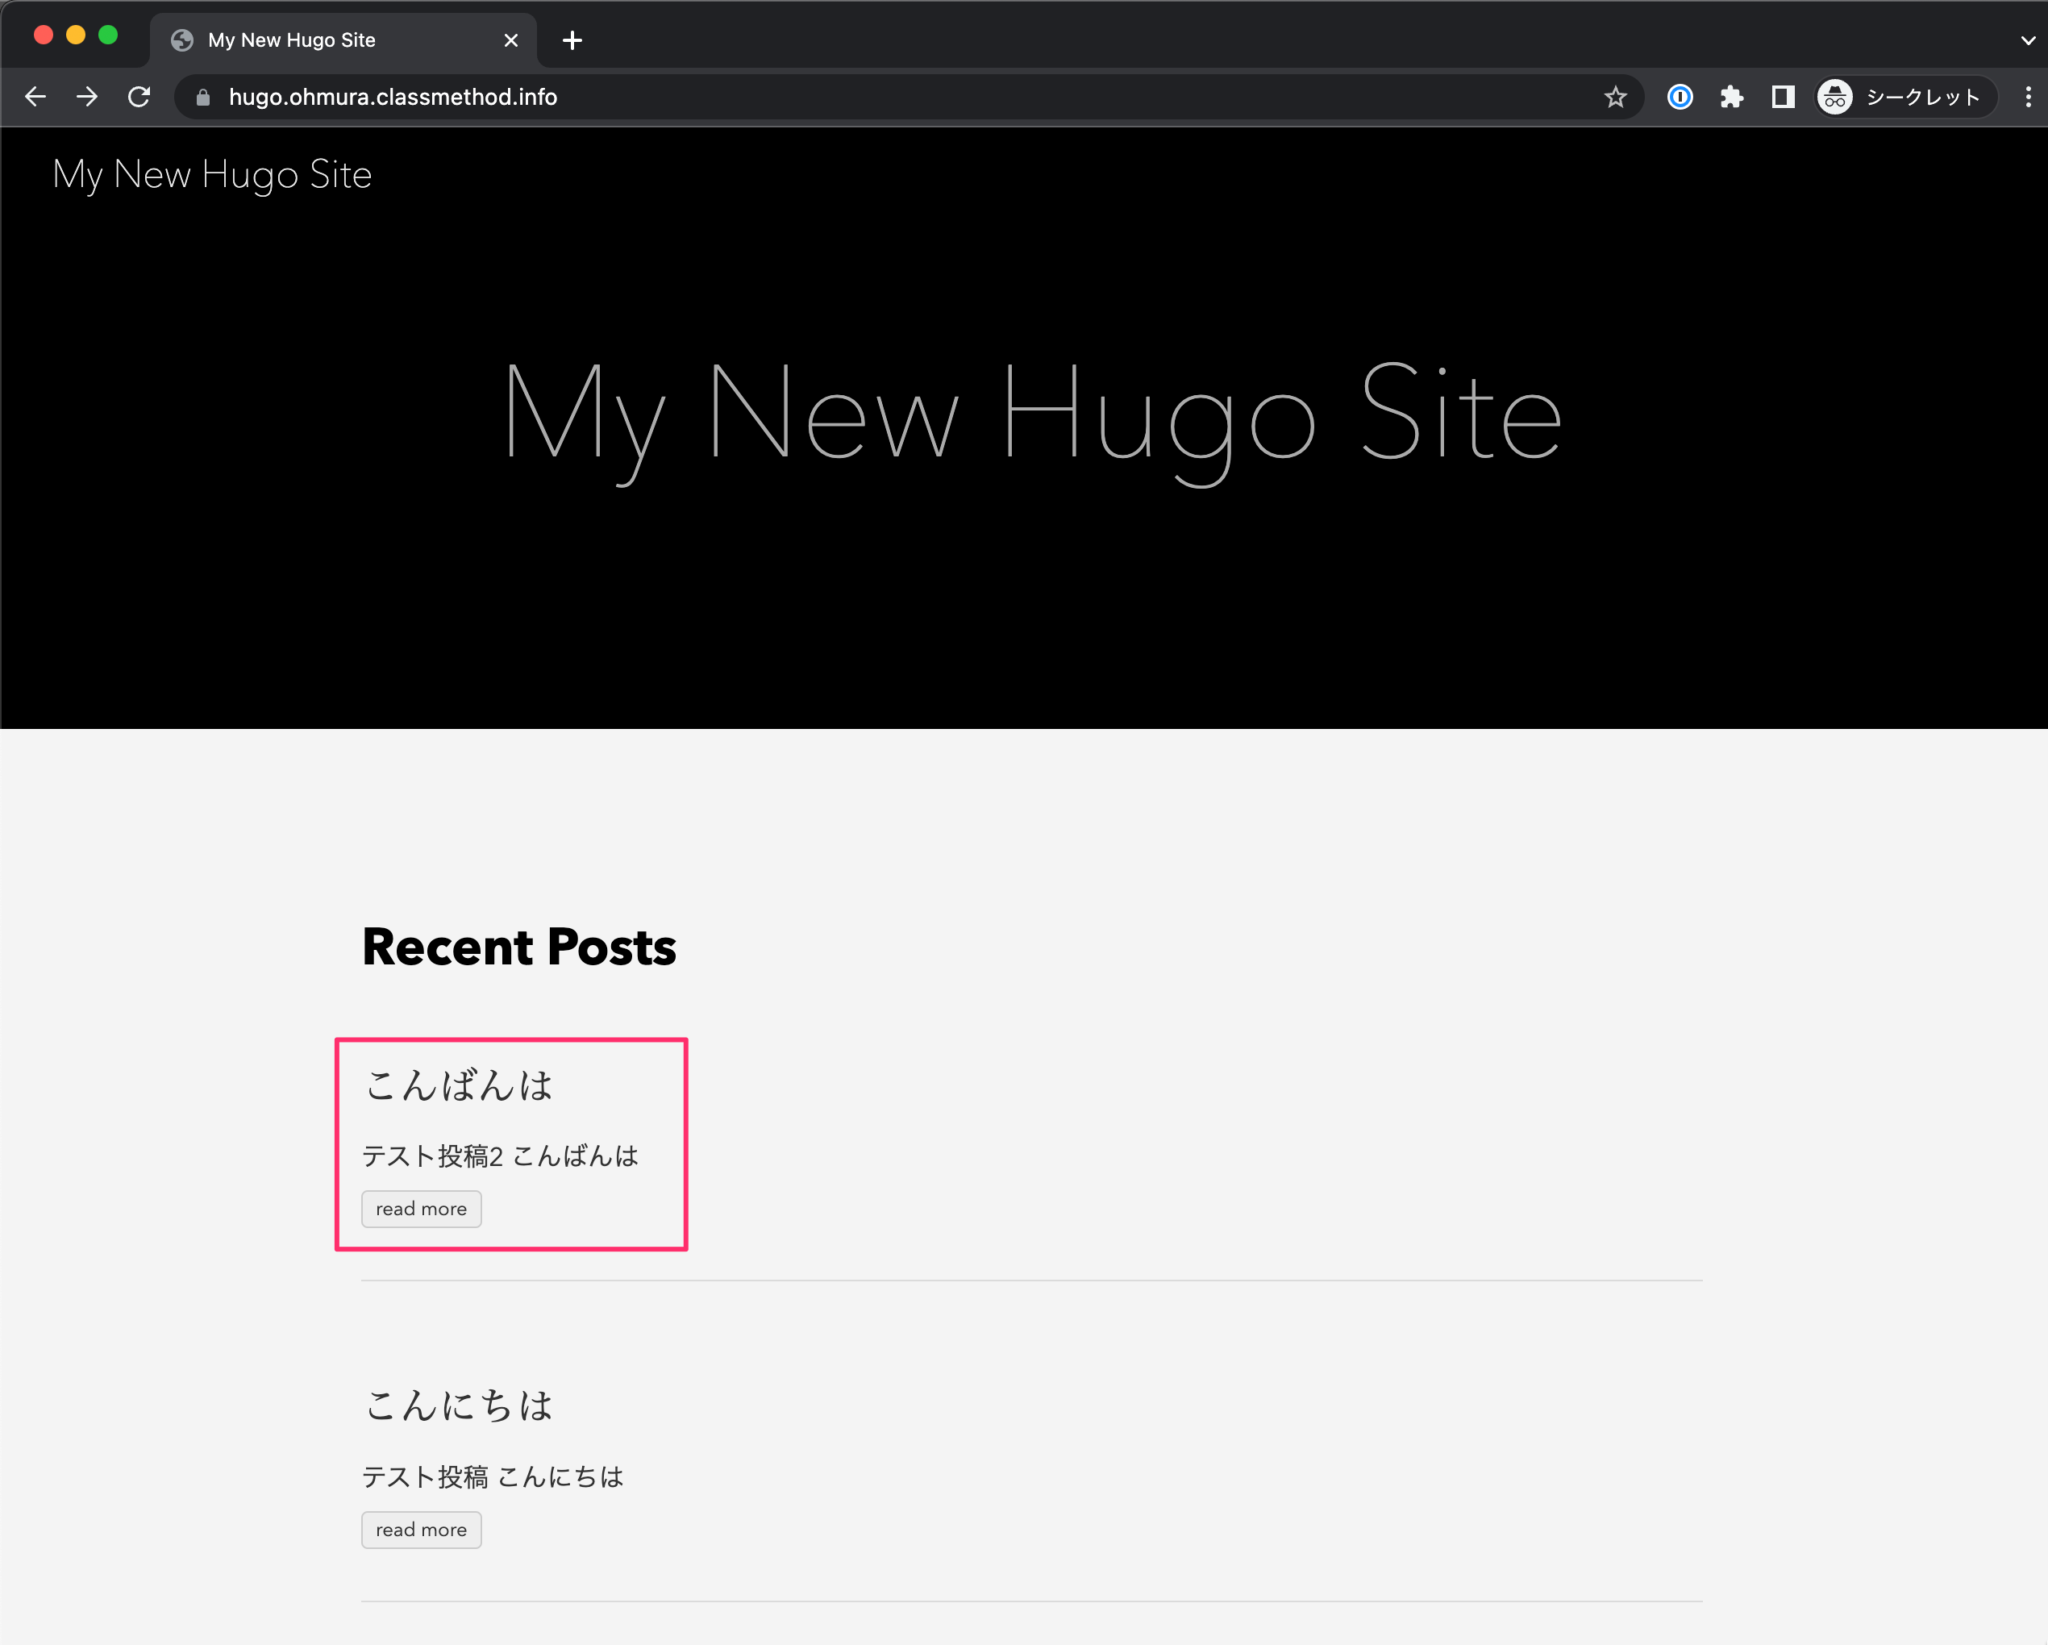This screenshot has height=1645, width=2048.
Task: Click read more under こんにちは post
Action: click(x=420, y=1529)
